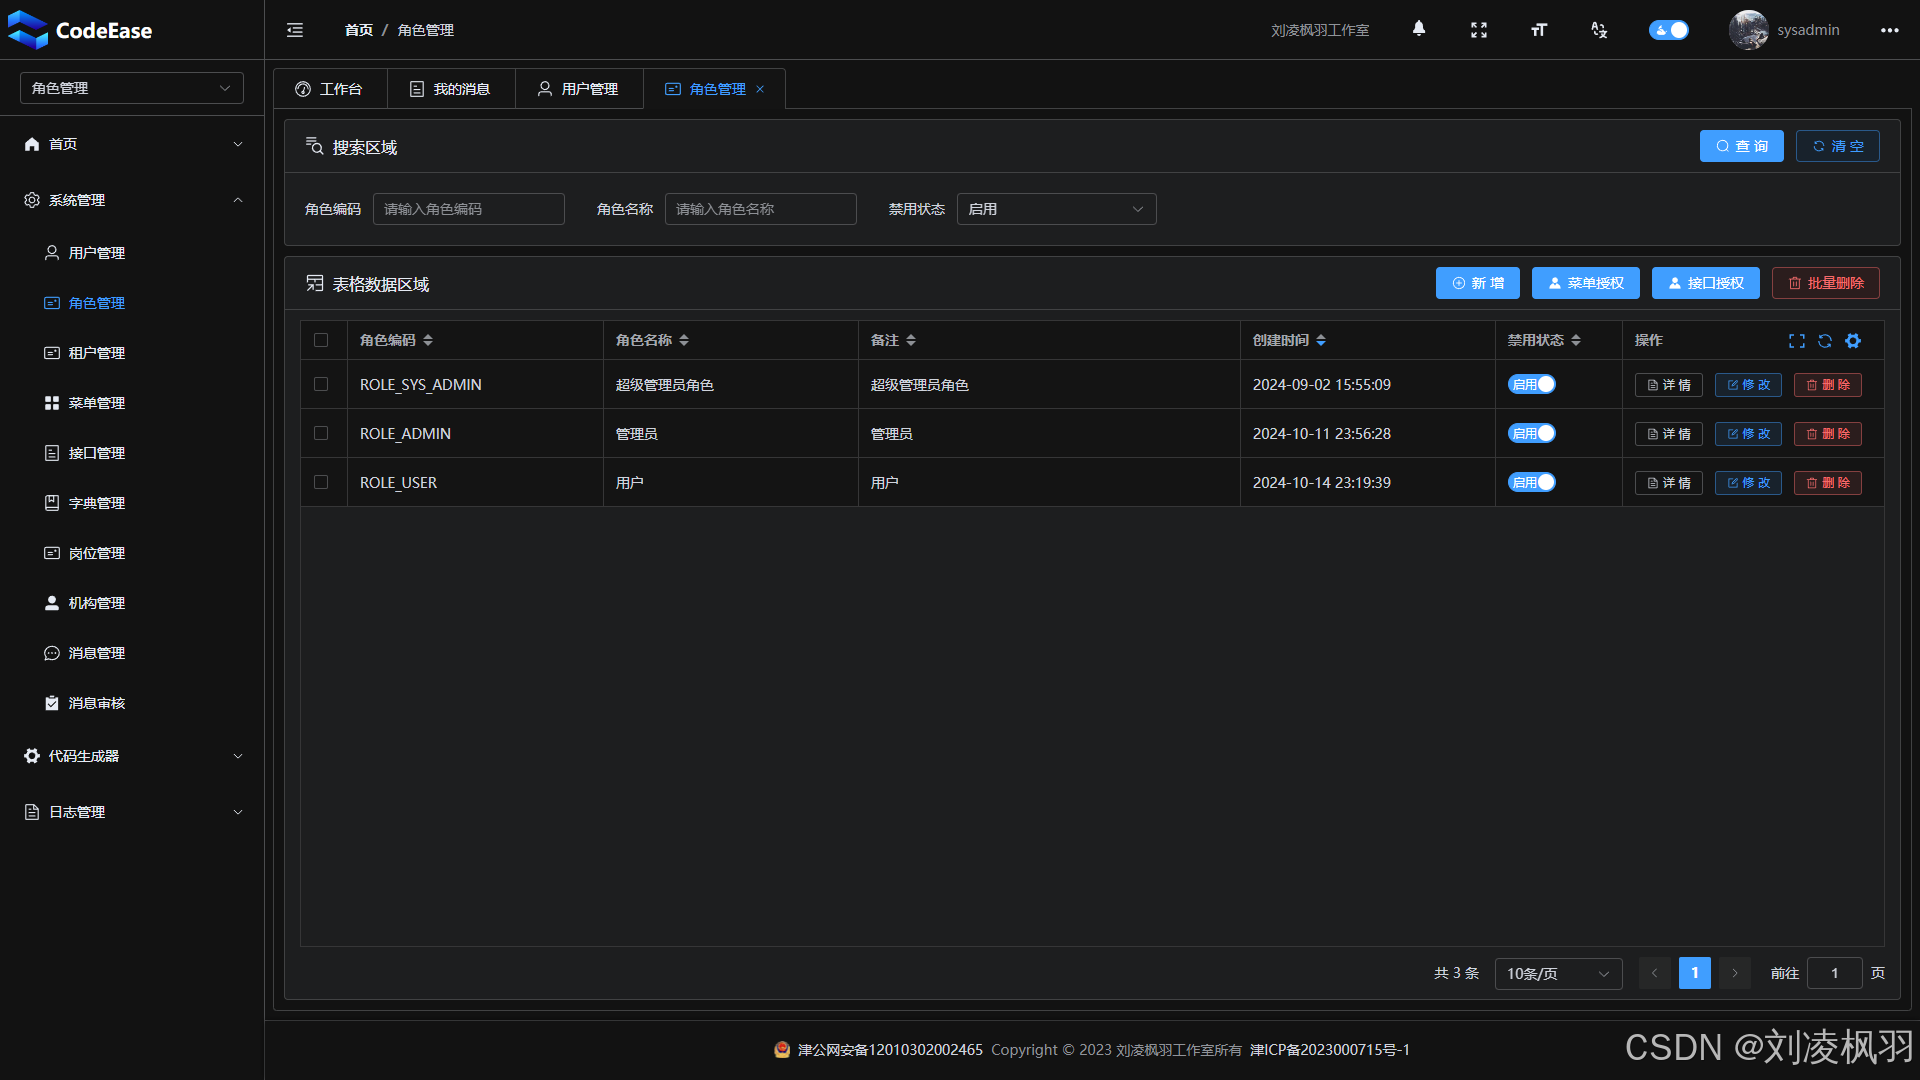Open the 禁用状态 status dropdown
Viewport: 1920px width, 1080px height.
point(1056,209)
